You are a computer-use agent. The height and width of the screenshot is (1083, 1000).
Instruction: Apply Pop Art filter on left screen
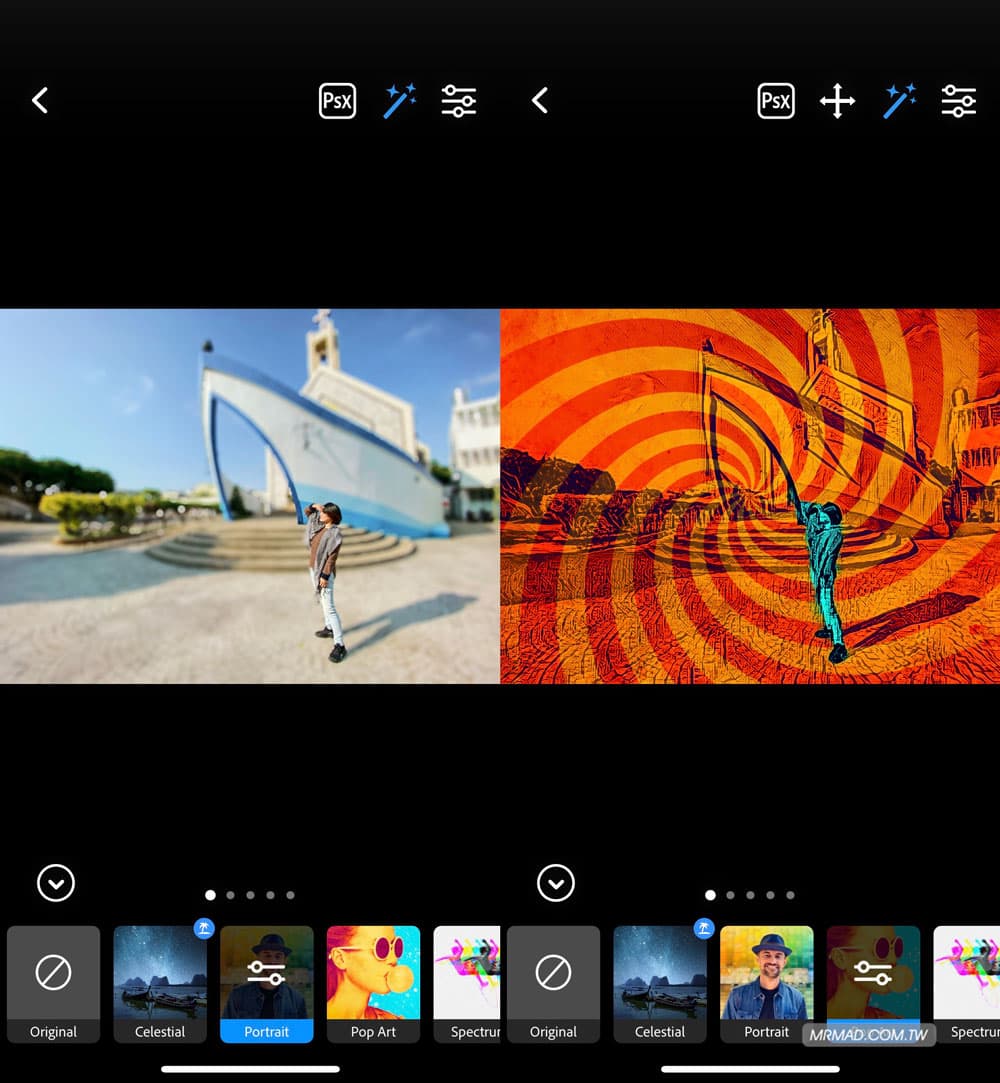(x=373, y=984)
